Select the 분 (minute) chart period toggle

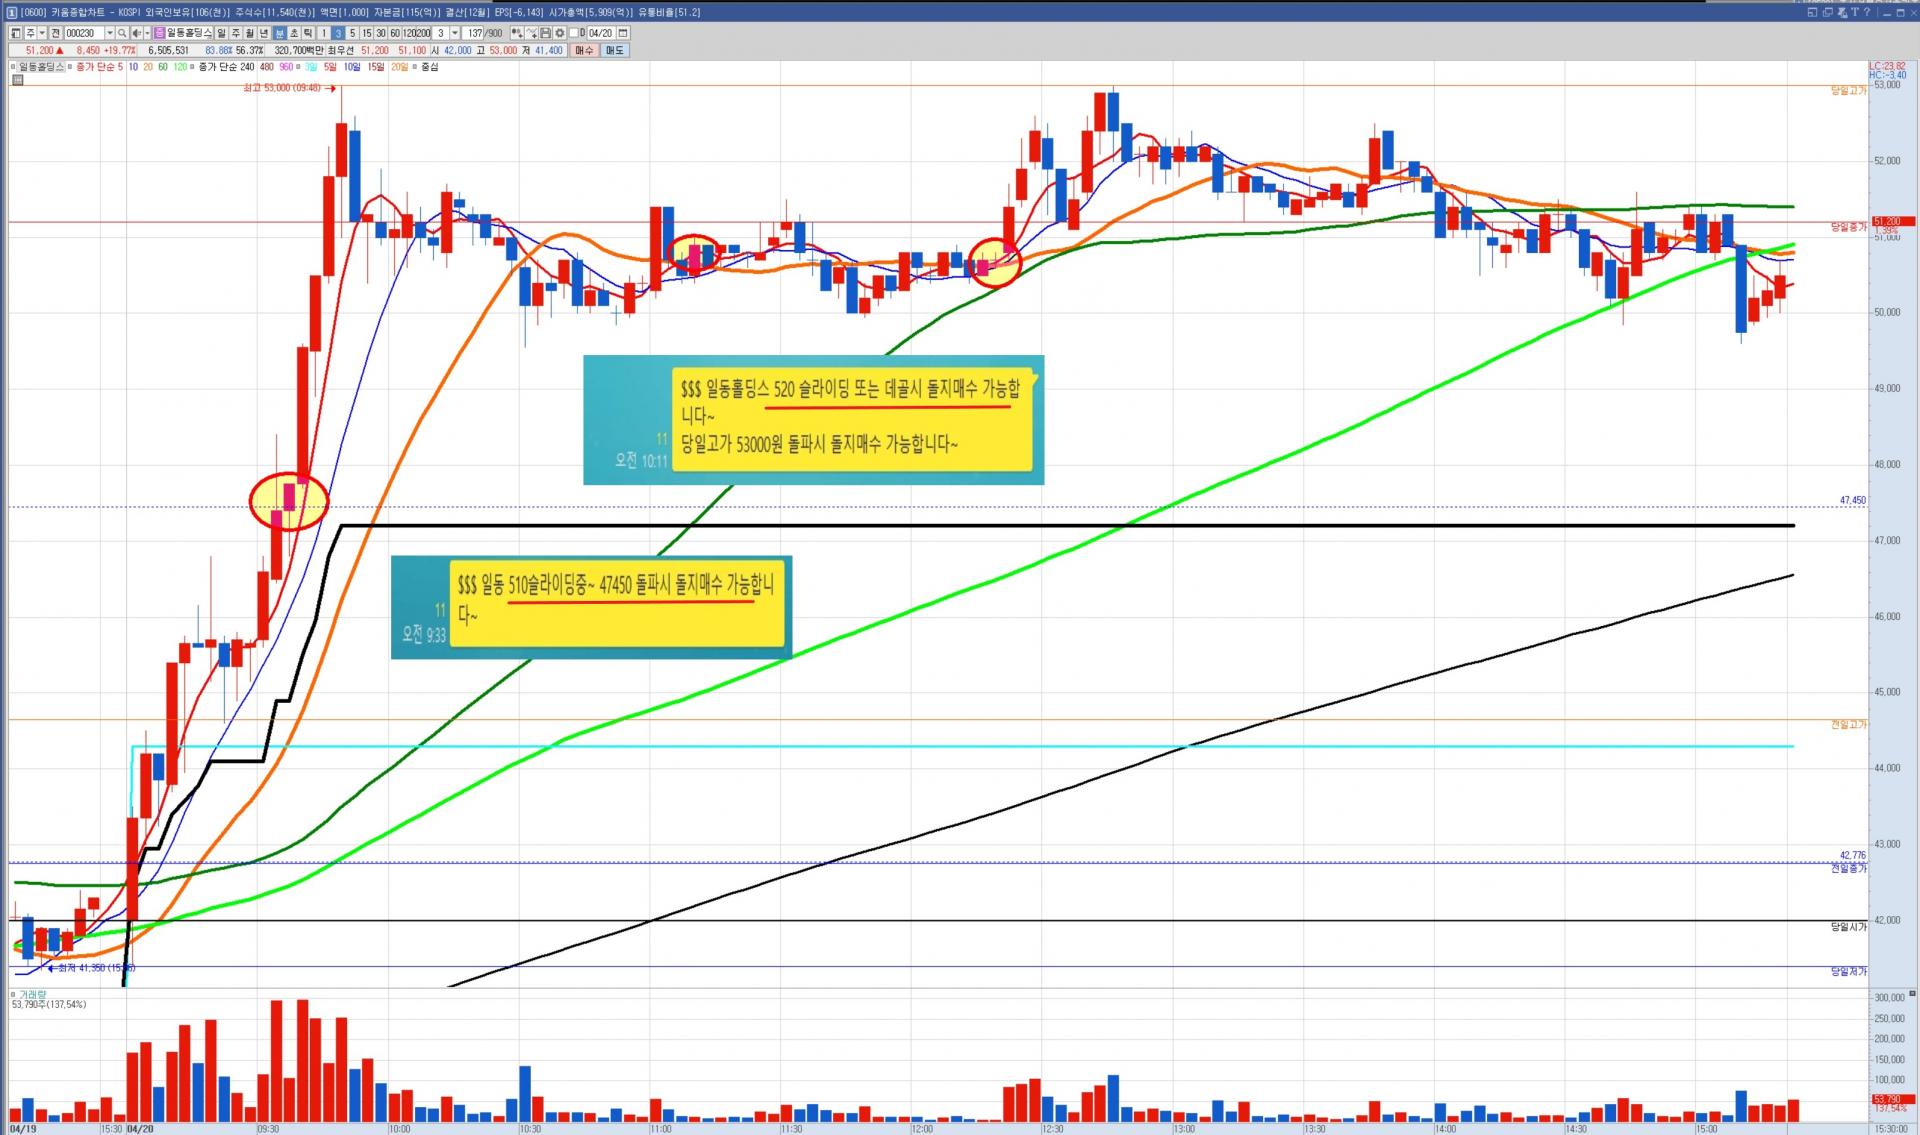click(x=279, y=33)
